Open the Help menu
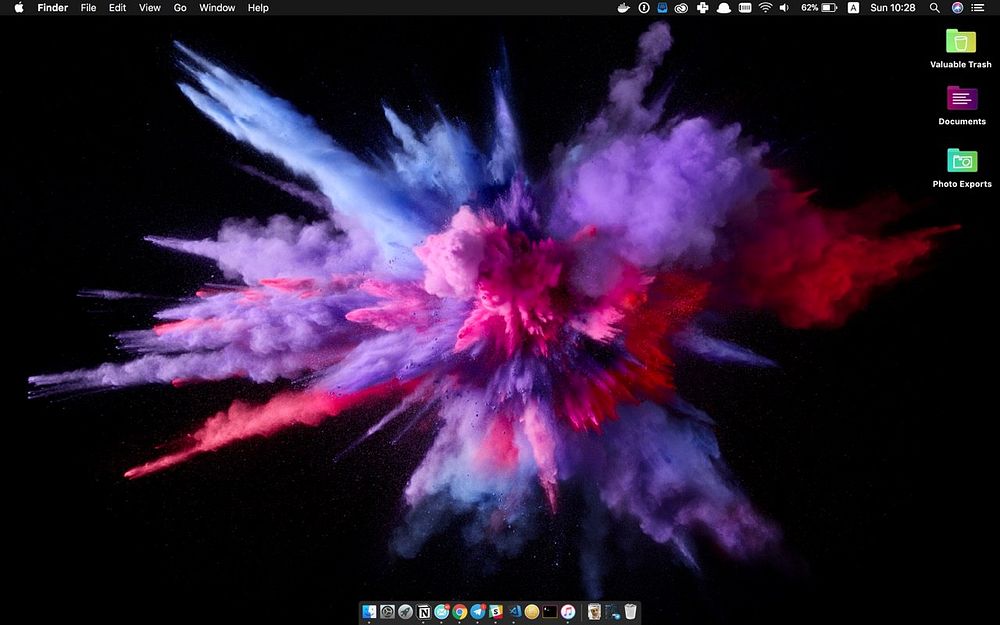 [258, 8]
